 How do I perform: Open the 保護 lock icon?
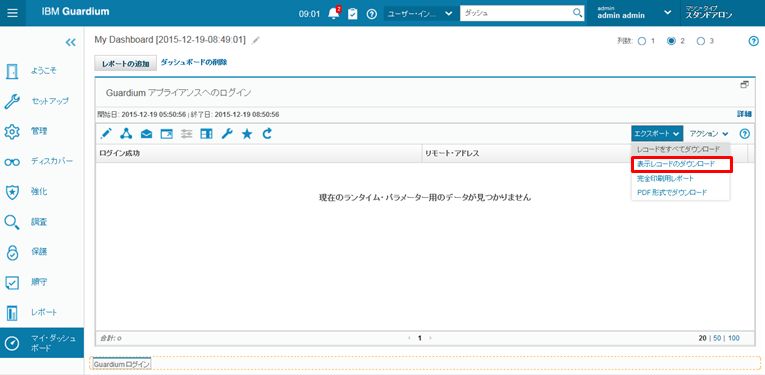click(12, 253)
